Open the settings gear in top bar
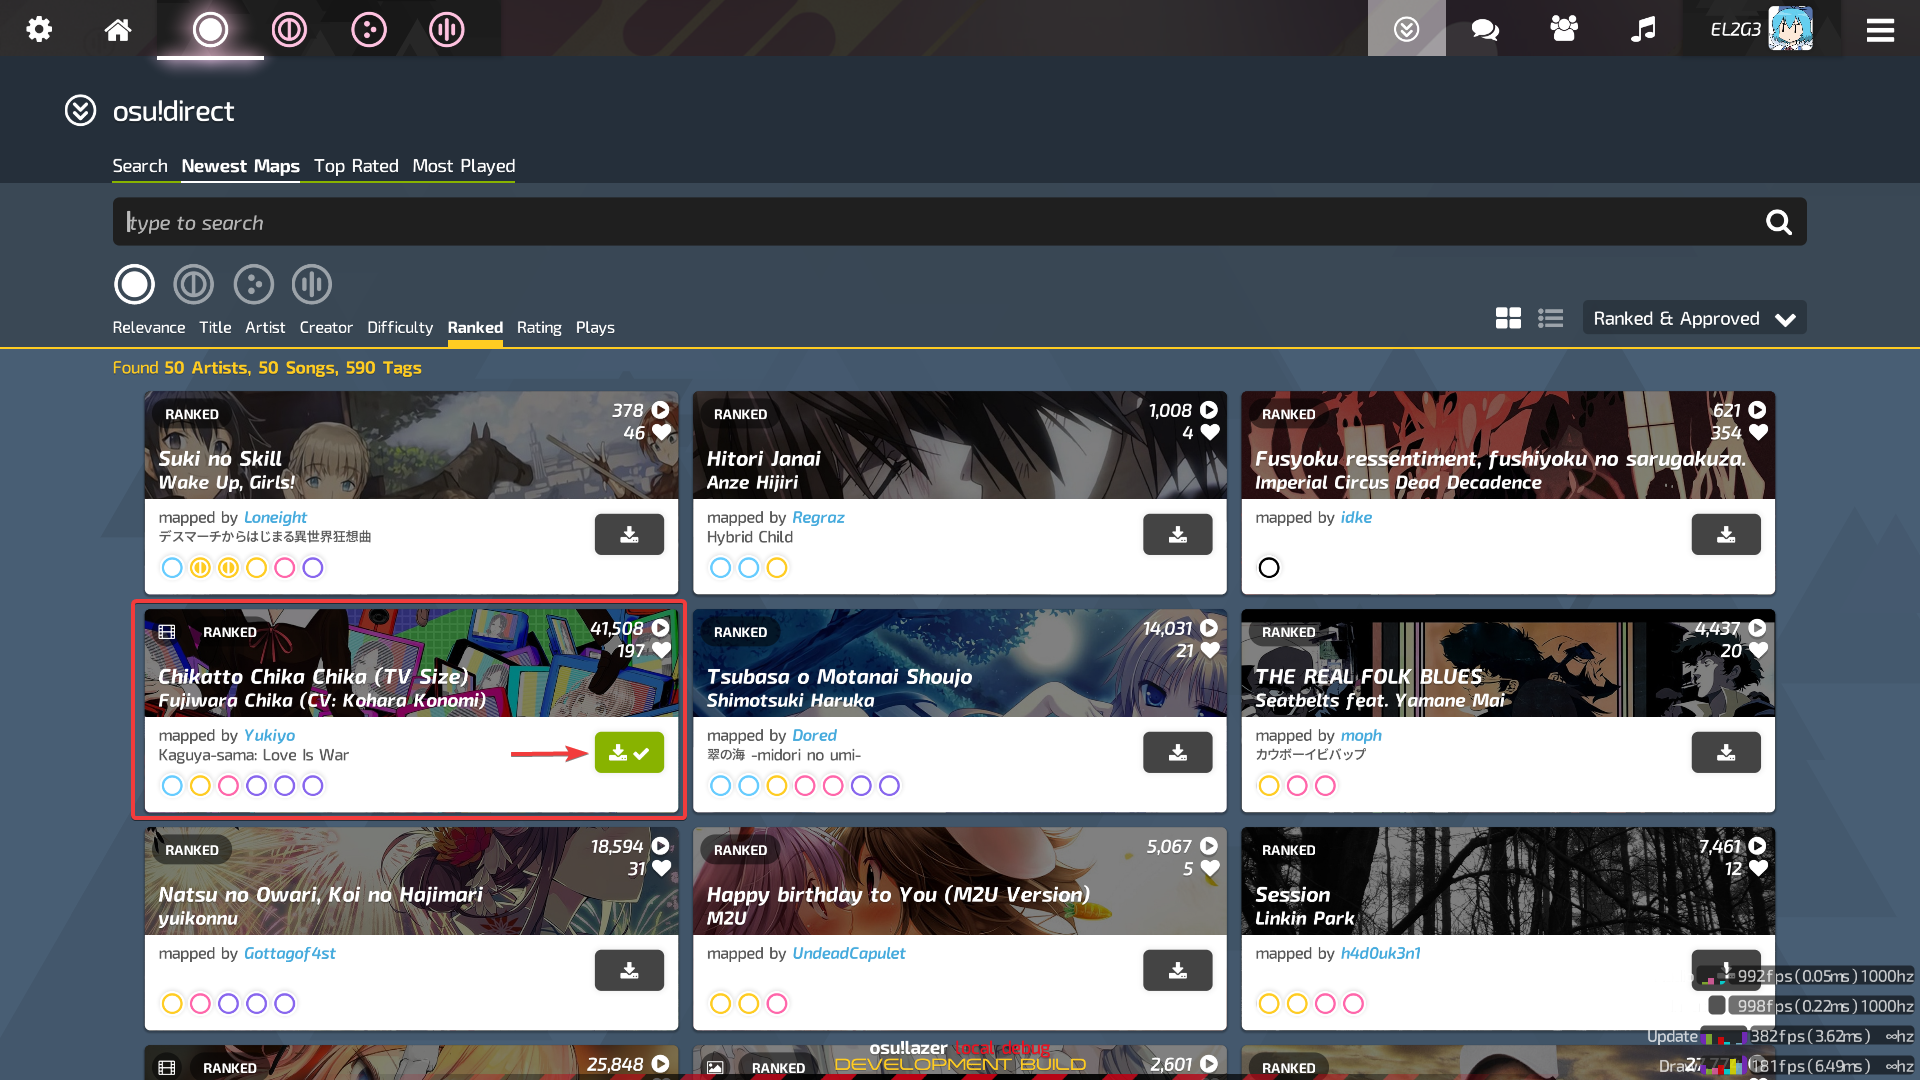The width and height of the screenshot is (1920, 1080). (39, 29)
